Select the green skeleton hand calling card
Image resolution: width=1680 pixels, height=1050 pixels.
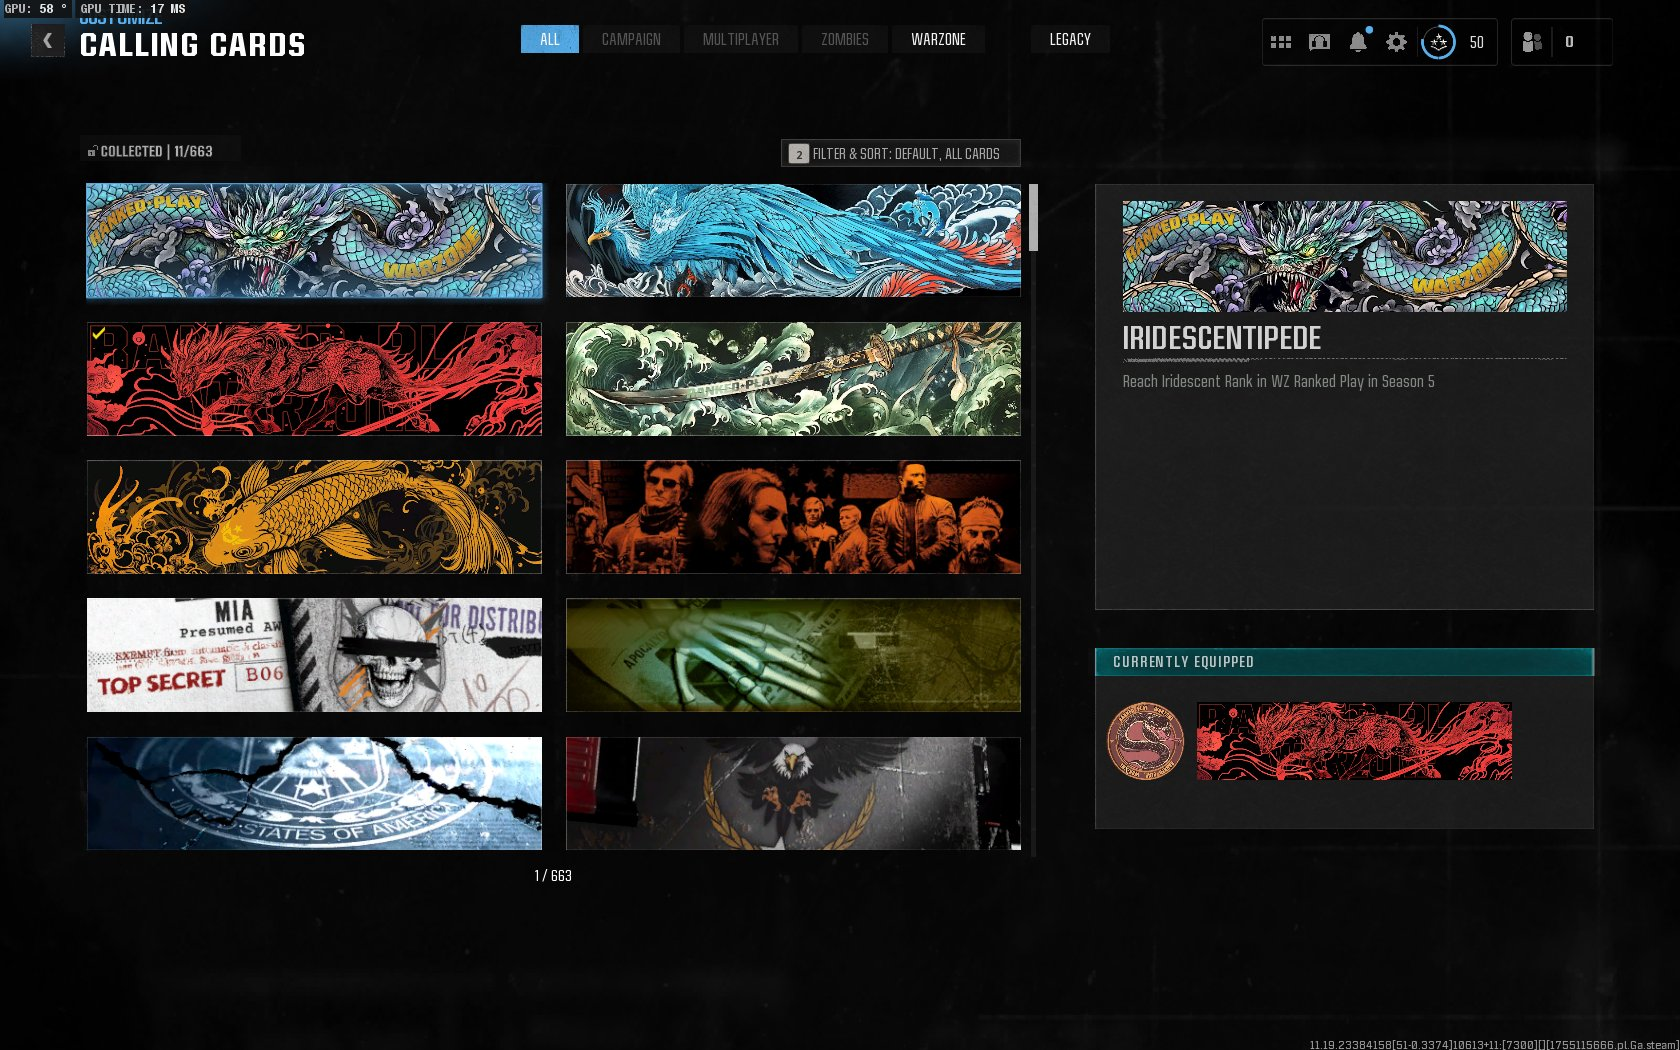[x=793, y=655]
